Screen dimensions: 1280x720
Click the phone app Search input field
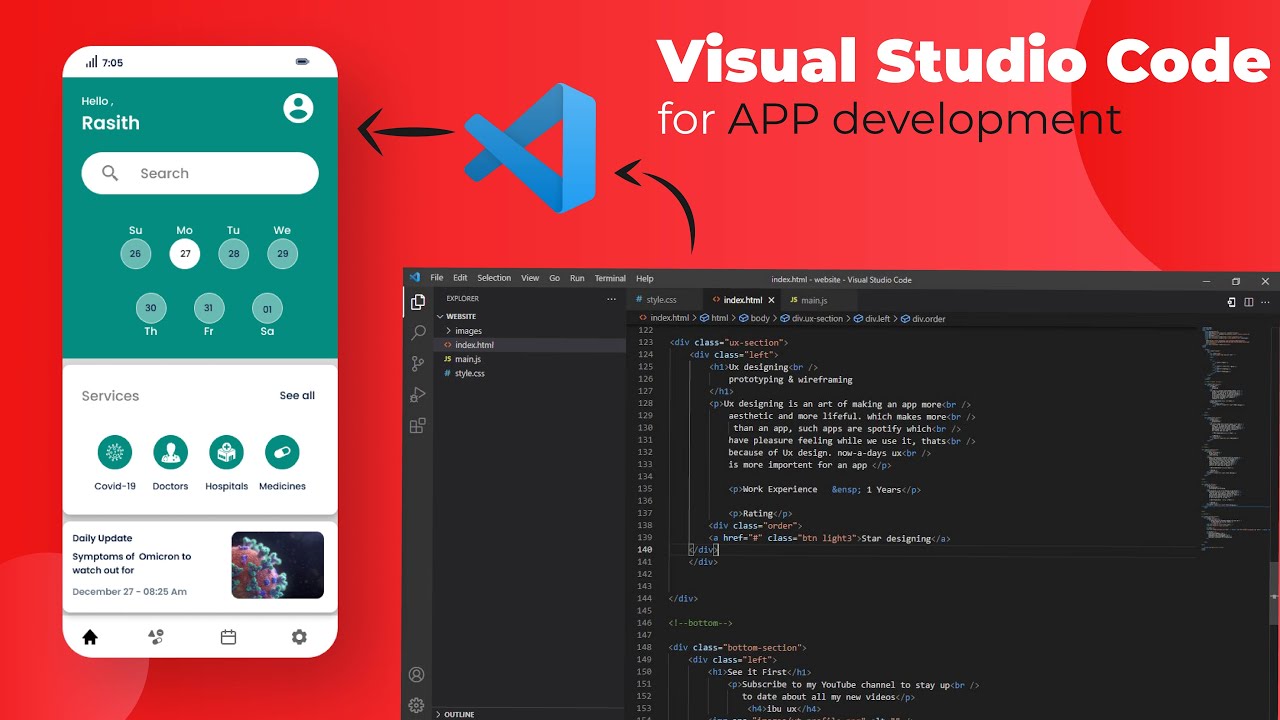(200, 173)
